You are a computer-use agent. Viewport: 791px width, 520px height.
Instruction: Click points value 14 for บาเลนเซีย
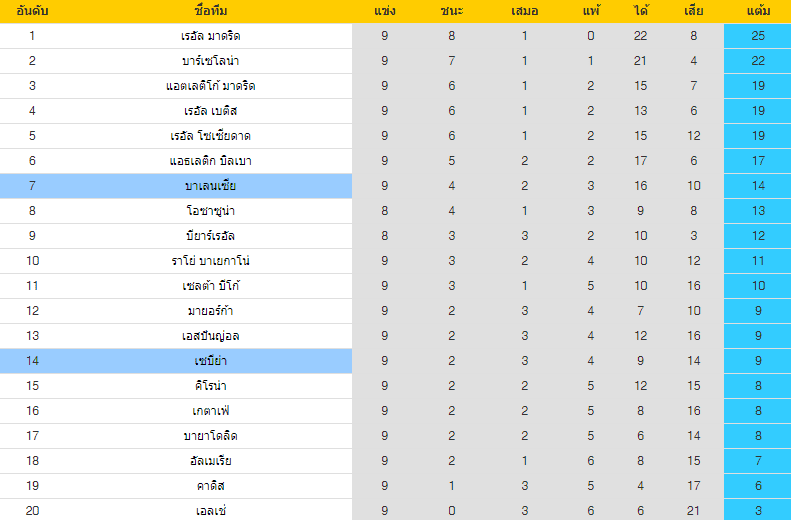758,186
